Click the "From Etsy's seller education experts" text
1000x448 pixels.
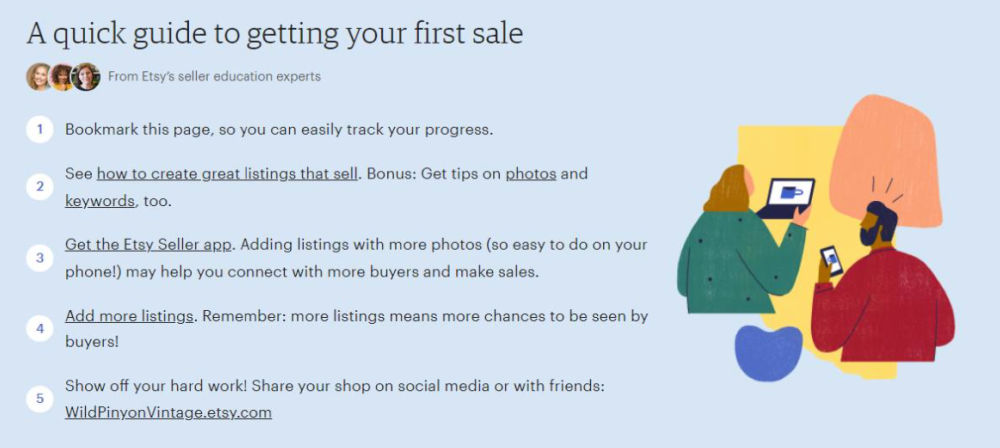pos(214,77)
